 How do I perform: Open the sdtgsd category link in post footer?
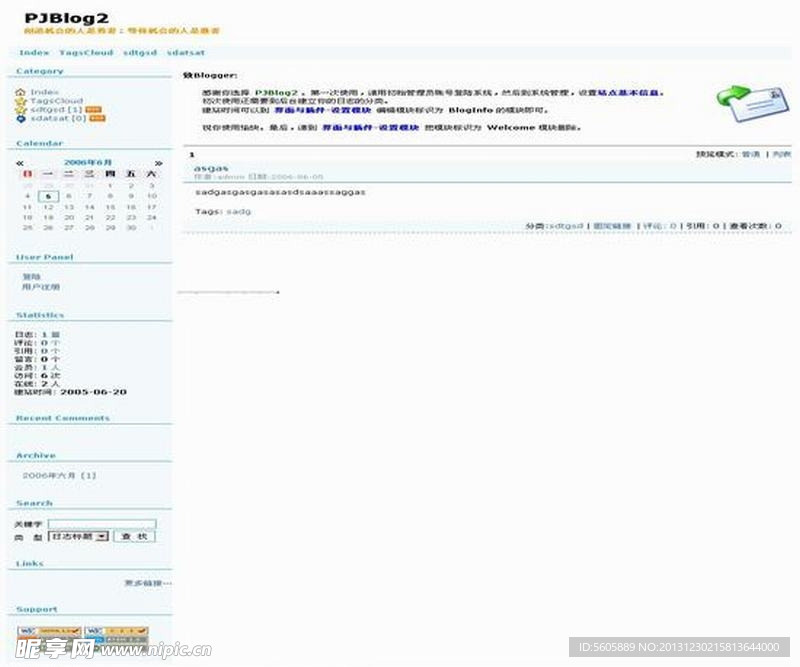(x=565, y=226)
